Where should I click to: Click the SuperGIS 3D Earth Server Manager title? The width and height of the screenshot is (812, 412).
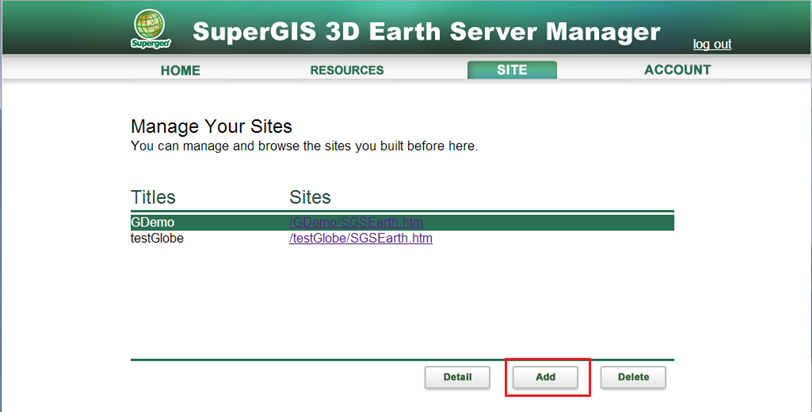point(426,32)
